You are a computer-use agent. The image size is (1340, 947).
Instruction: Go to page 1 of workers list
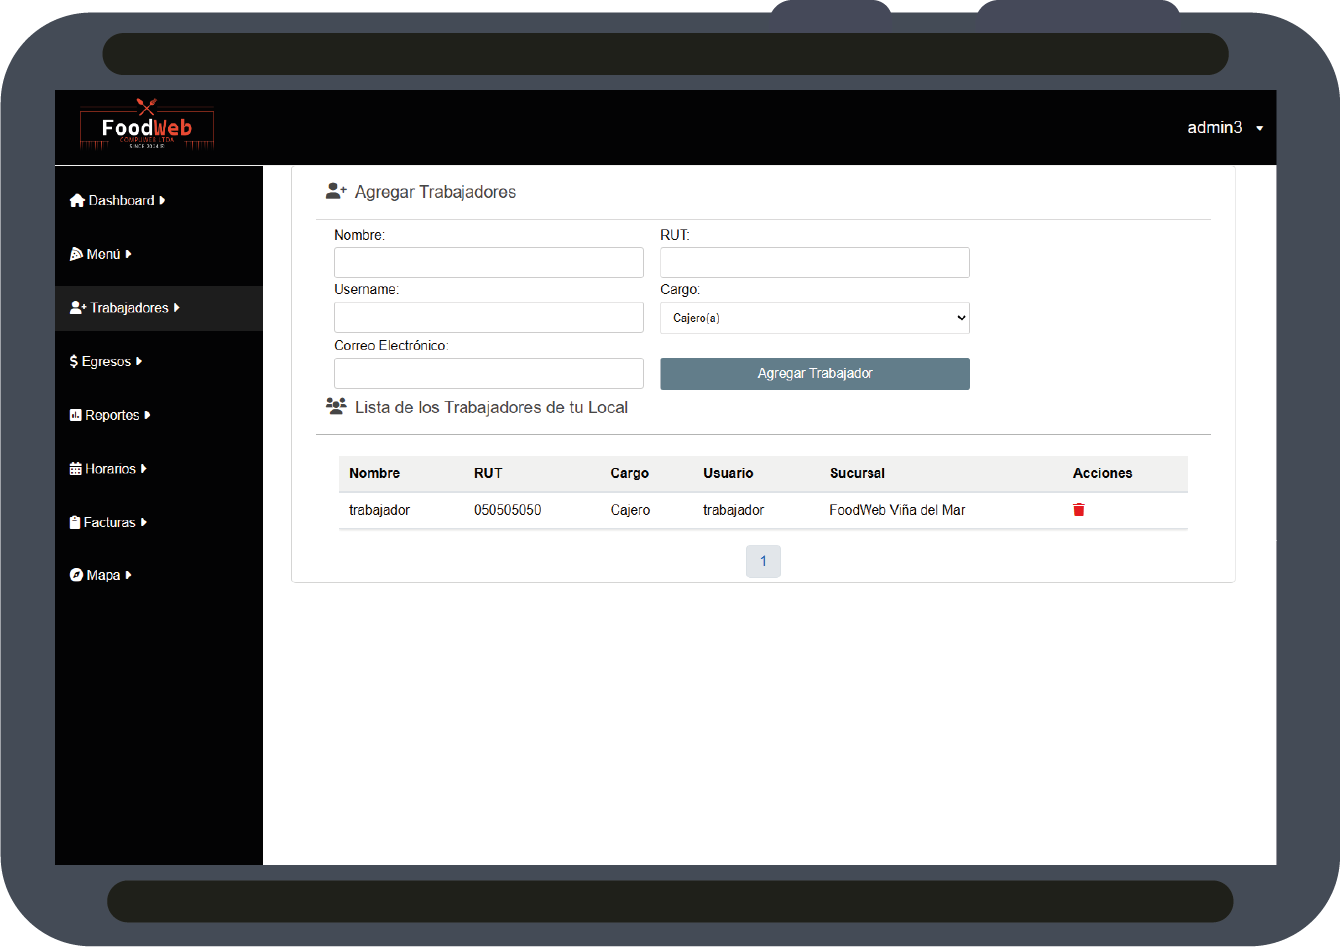coord(763,561)
